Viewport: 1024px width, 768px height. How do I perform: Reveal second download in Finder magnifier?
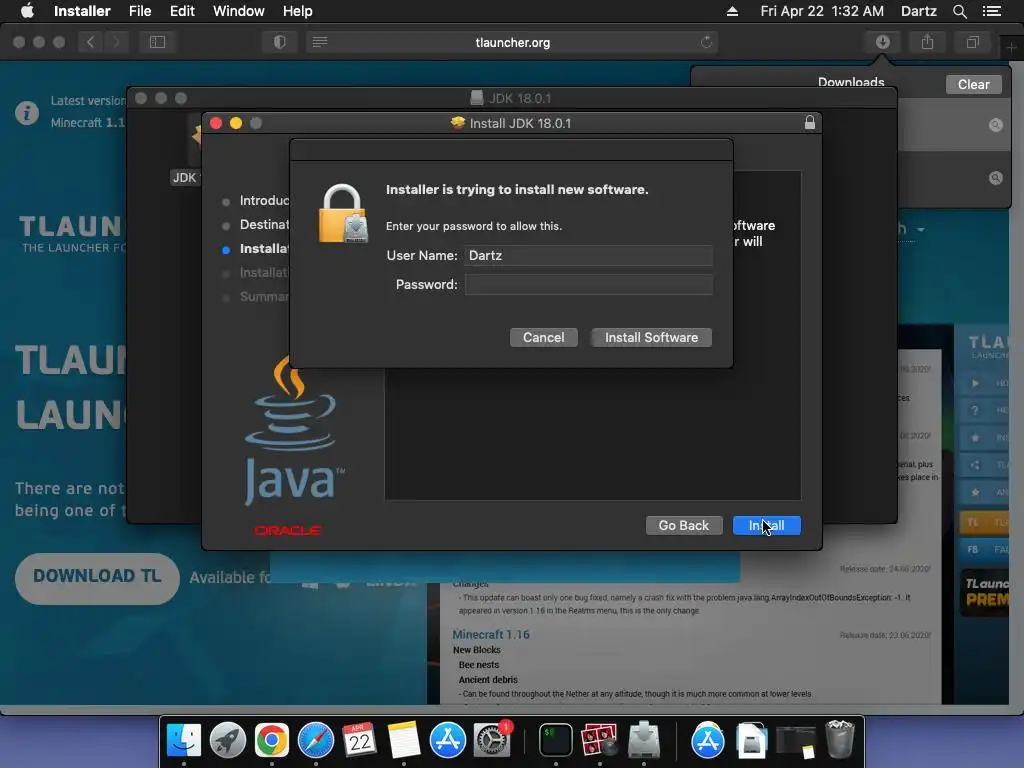coord(995,178)
